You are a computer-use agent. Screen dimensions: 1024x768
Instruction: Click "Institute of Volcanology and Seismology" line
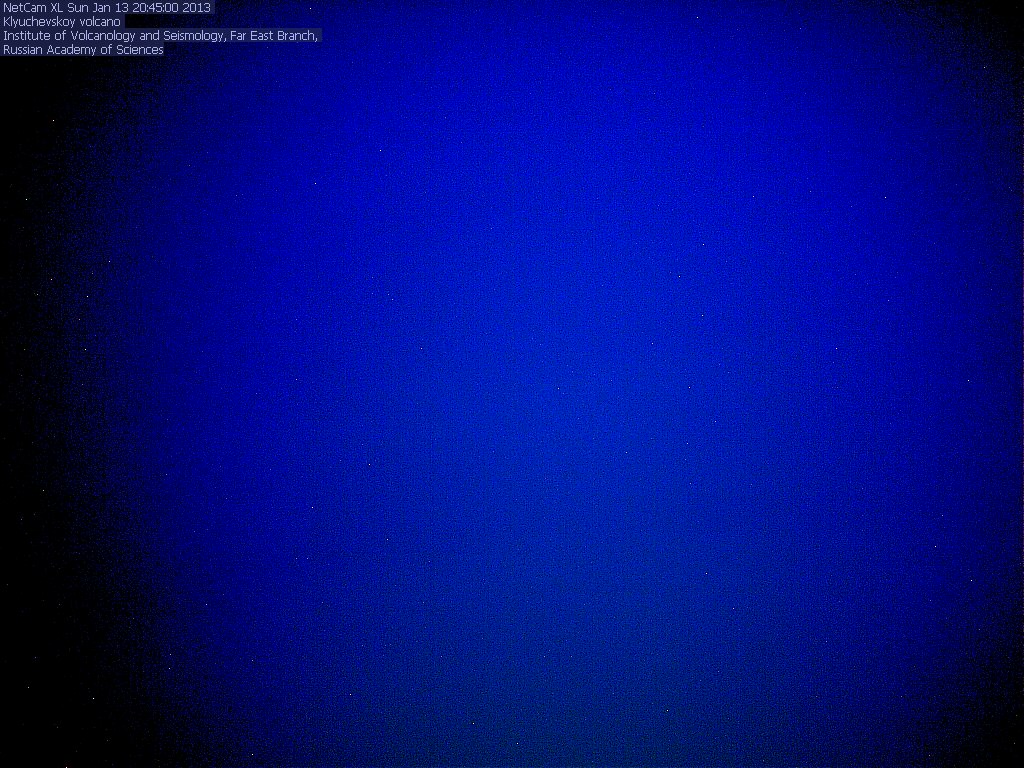coord(161,36)
